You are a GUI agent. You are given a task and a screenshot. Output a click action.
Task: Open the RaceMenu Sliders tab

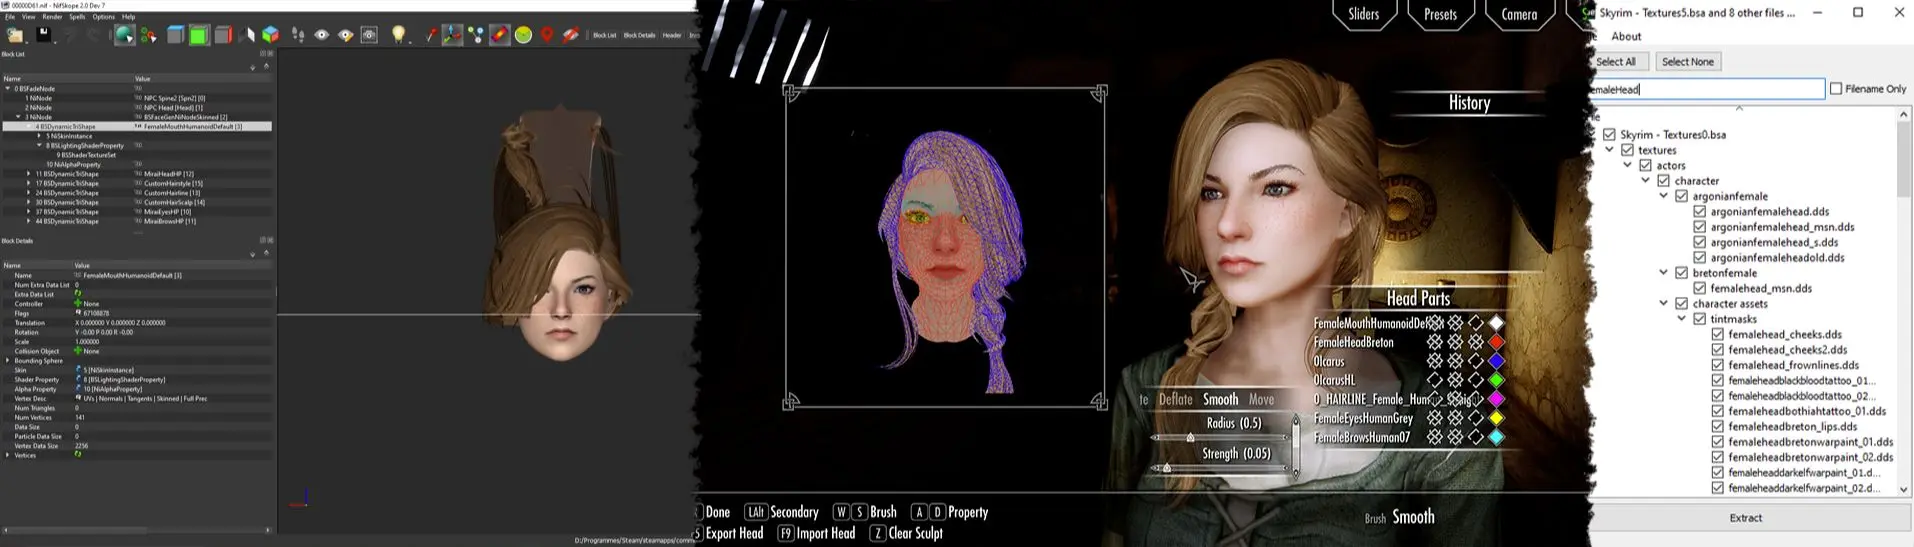point(1364,14)
